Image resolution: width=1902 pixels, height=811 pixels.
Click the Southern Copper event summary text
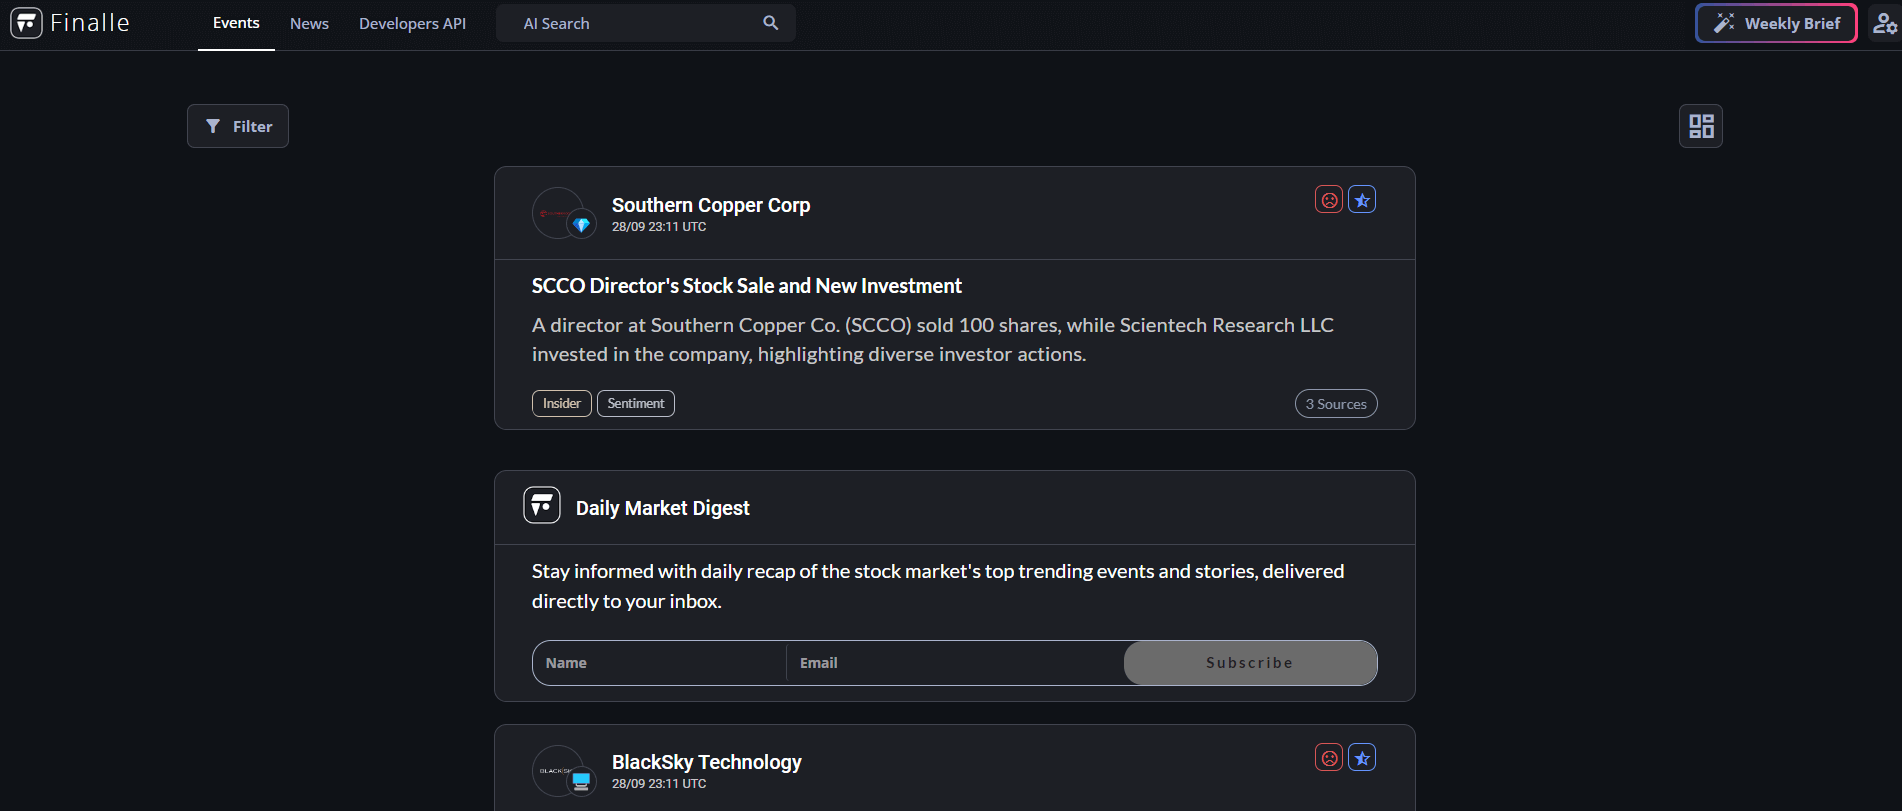pyautogui.click(x=933, y=340)
